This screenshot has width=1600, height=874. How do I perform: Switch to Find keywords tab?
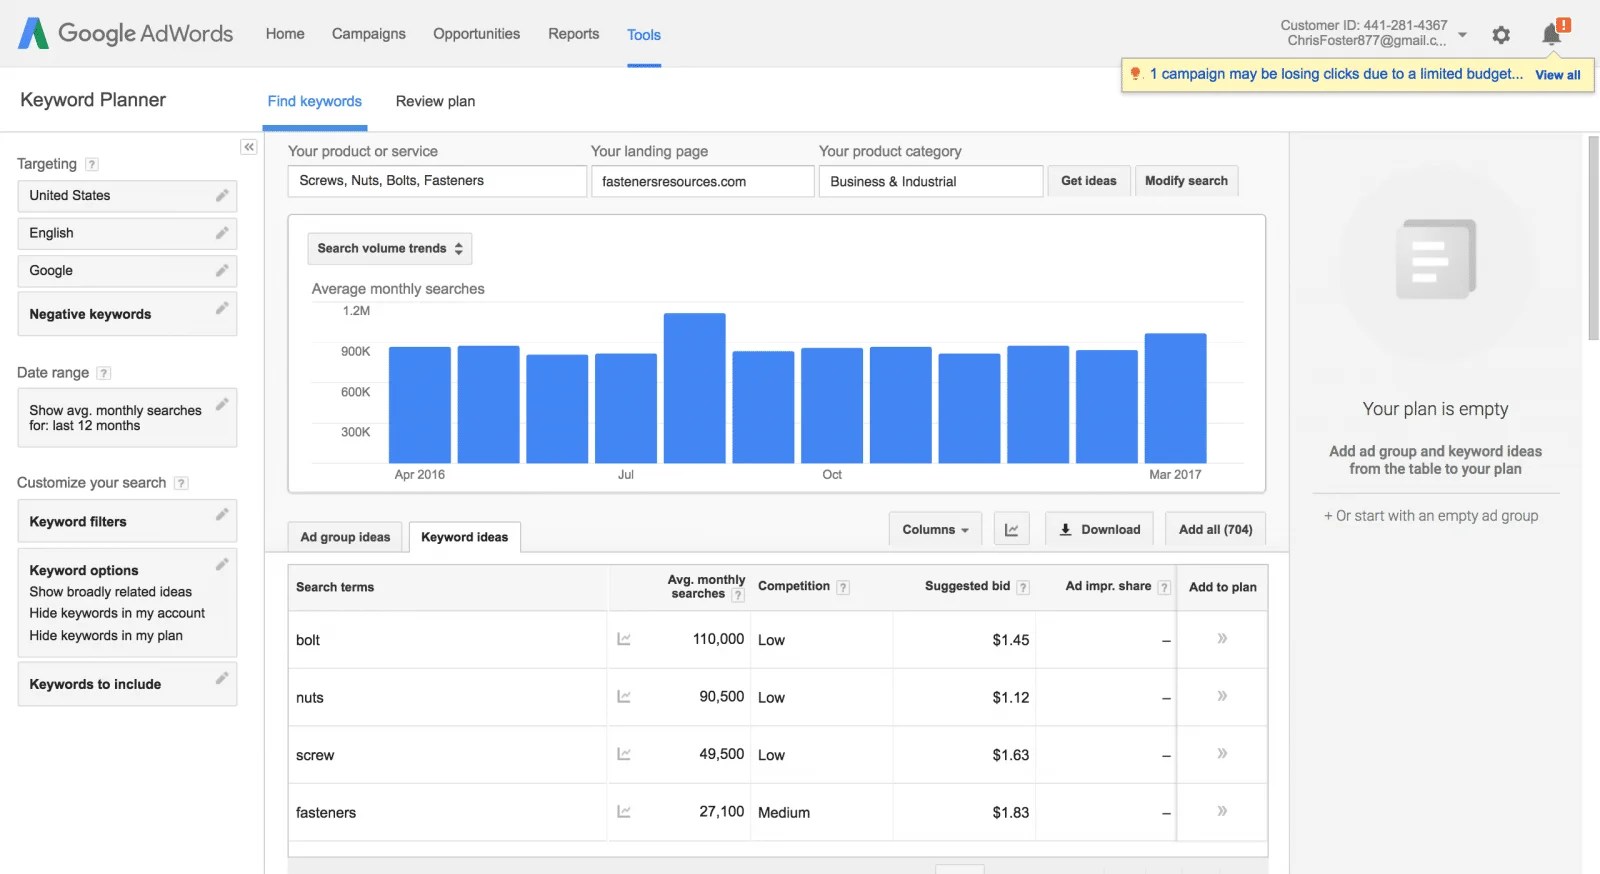pyautogui.click(x=315, y=101)
